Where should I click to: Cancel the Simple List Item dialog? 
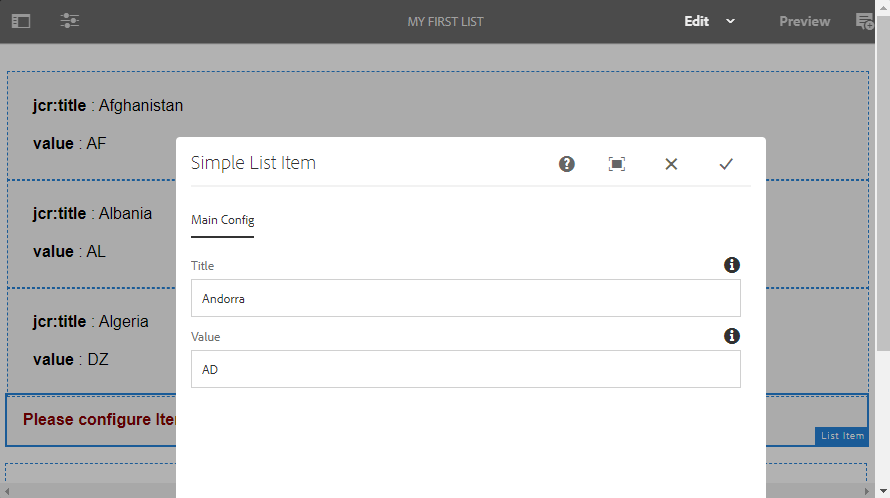click(671, 164)
